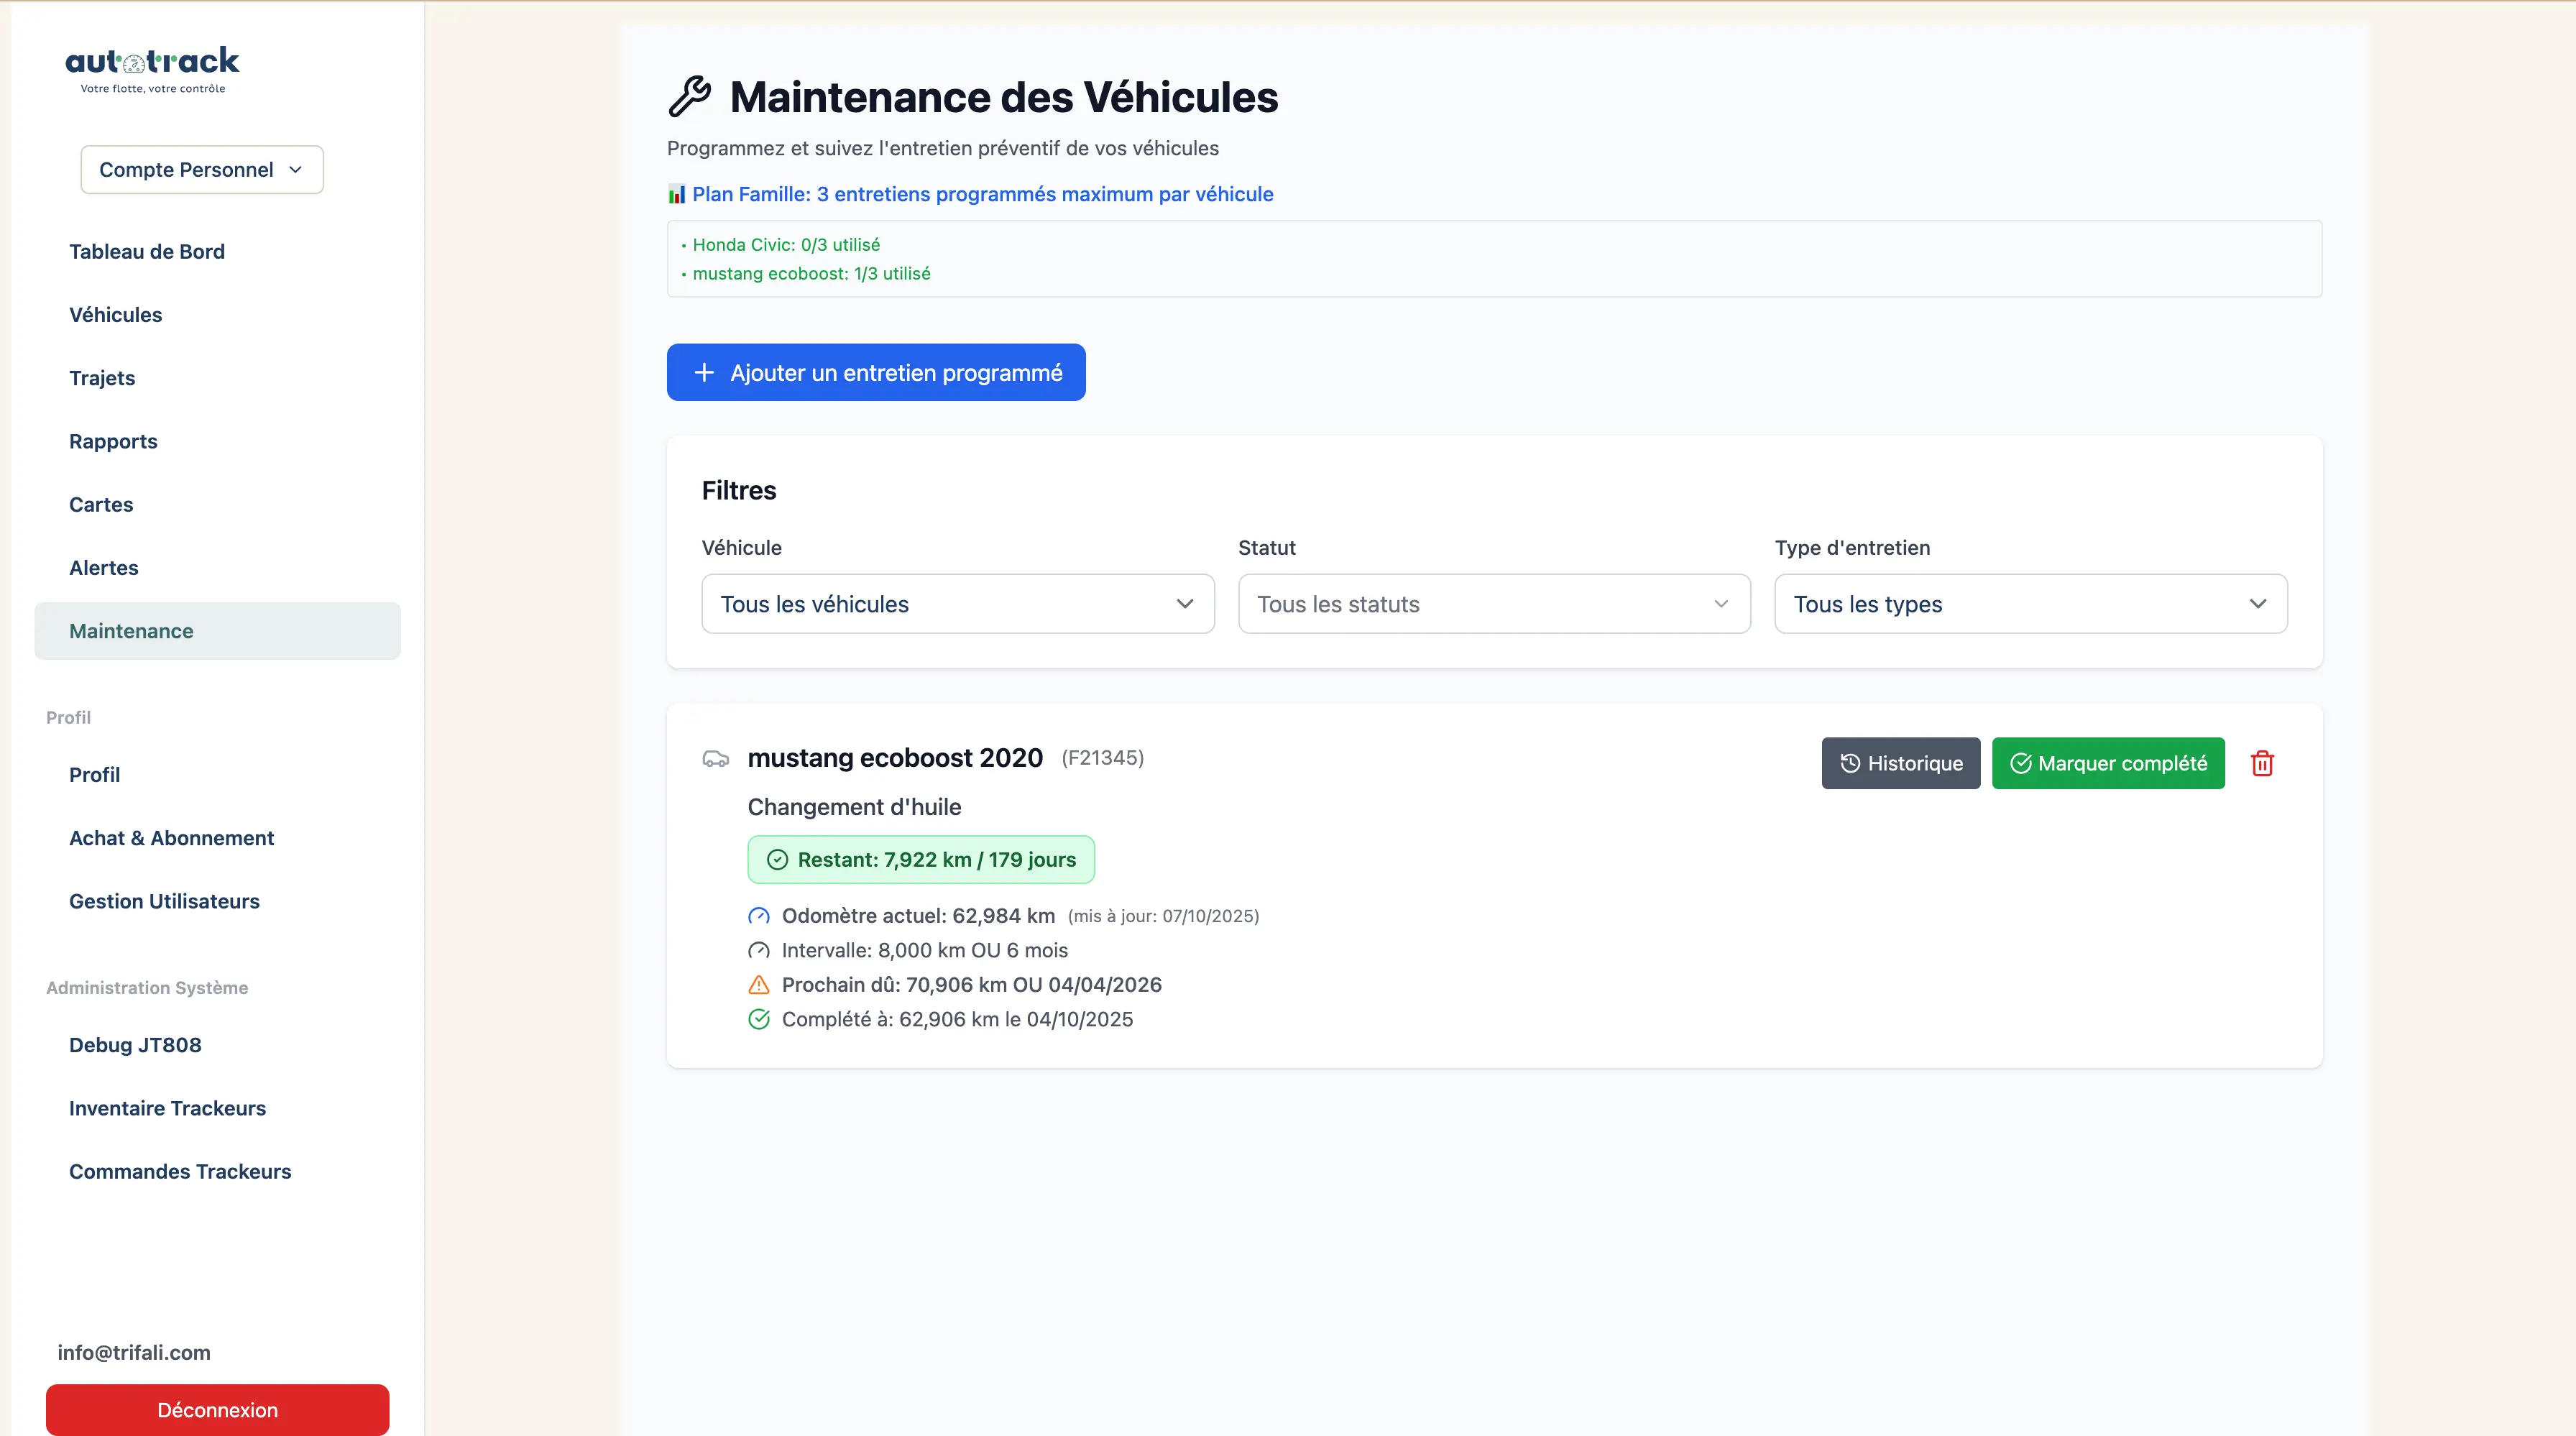Go to Tableau de Bord
This screenshot has height=1436, width=2576.
pyautogui.click(x=147, y=252)
